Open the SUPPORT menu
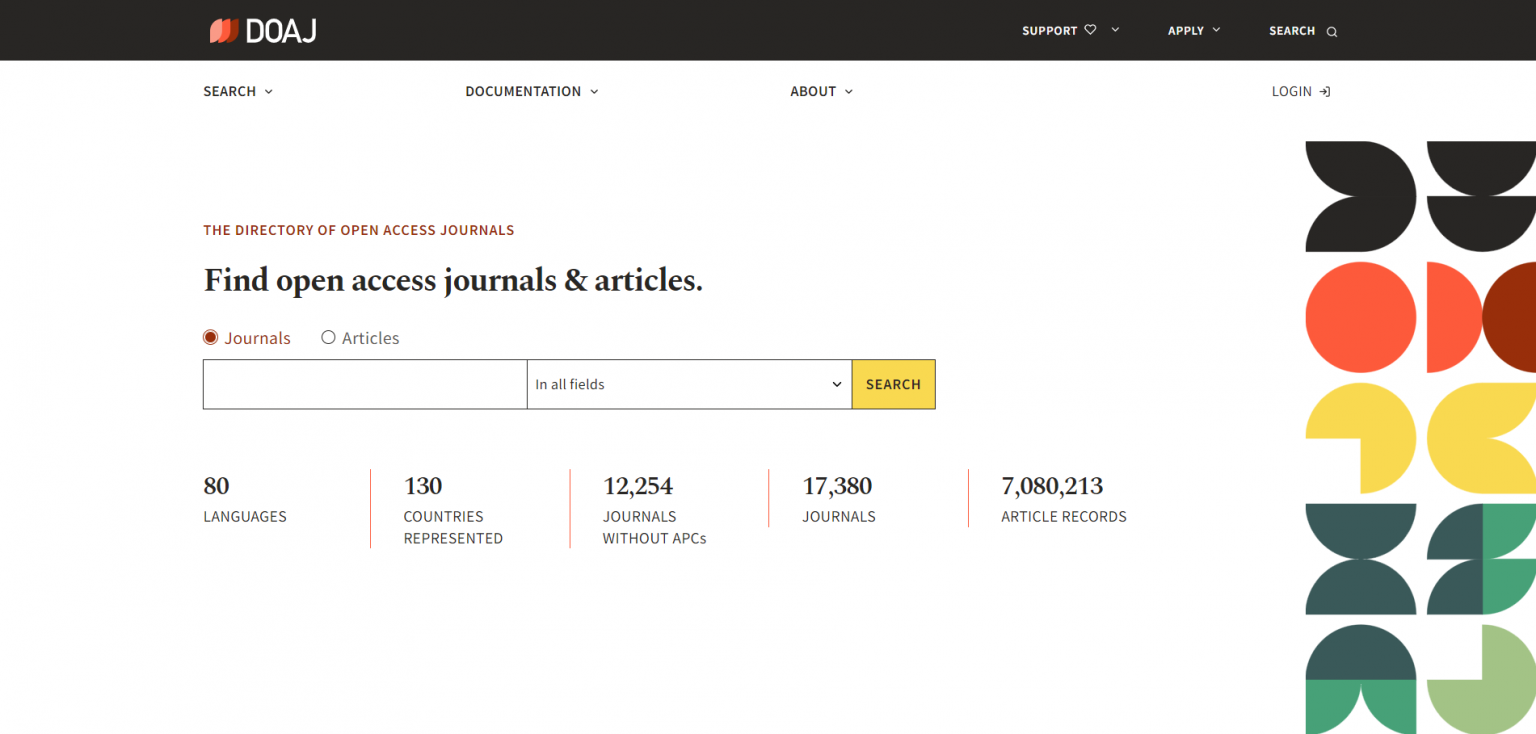Screen dimensions: 1536x734 [1050, 30]
